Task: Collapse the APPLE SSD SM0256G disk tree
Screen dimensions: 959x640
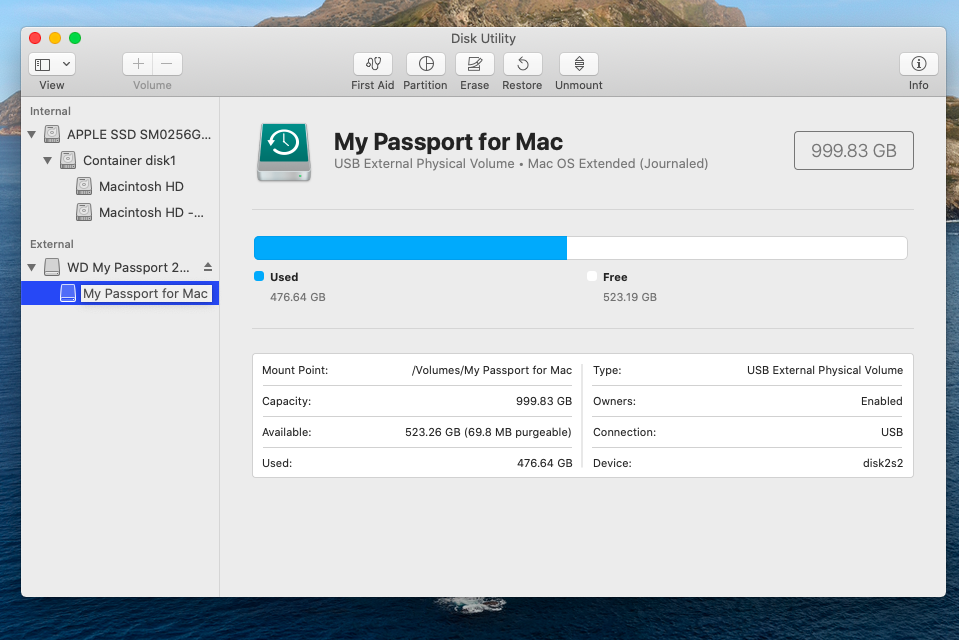Action: pos(32,134)
